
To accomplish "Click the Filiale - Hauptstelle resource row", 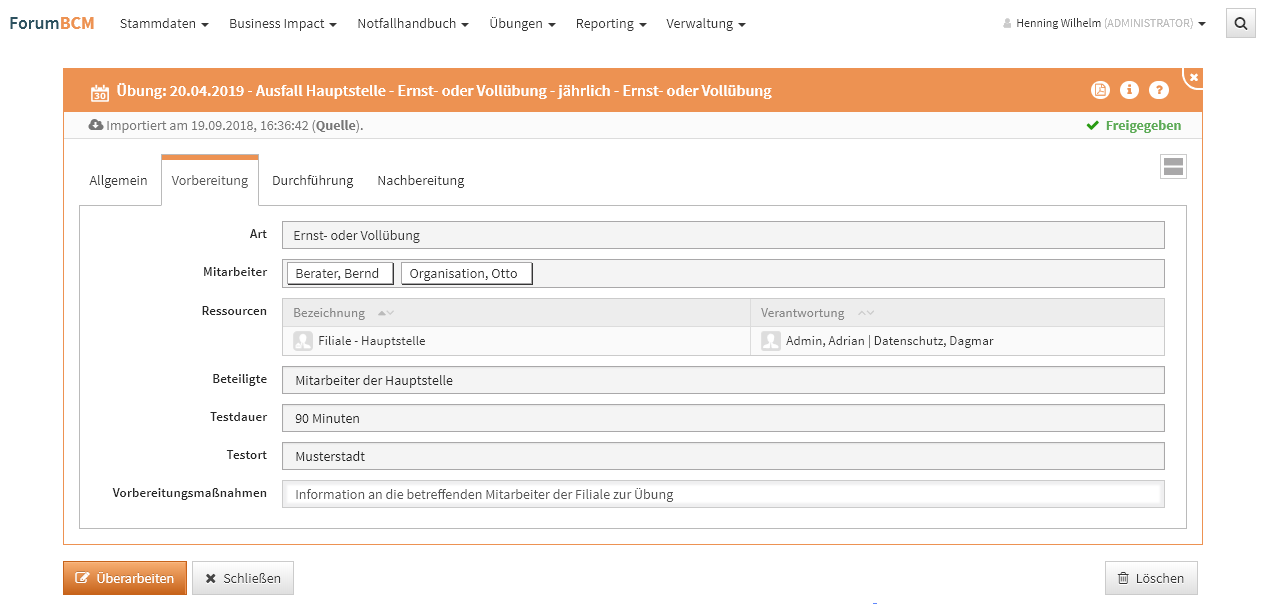I will click(723, 341).
